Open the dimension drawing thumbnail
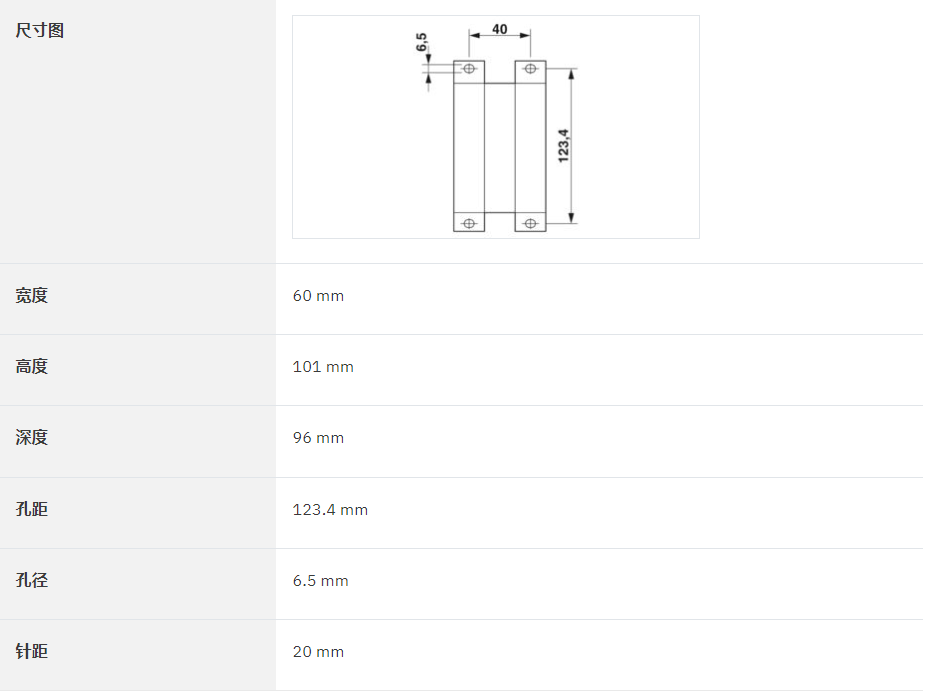The image size is (925, 691). pos(496,127)
